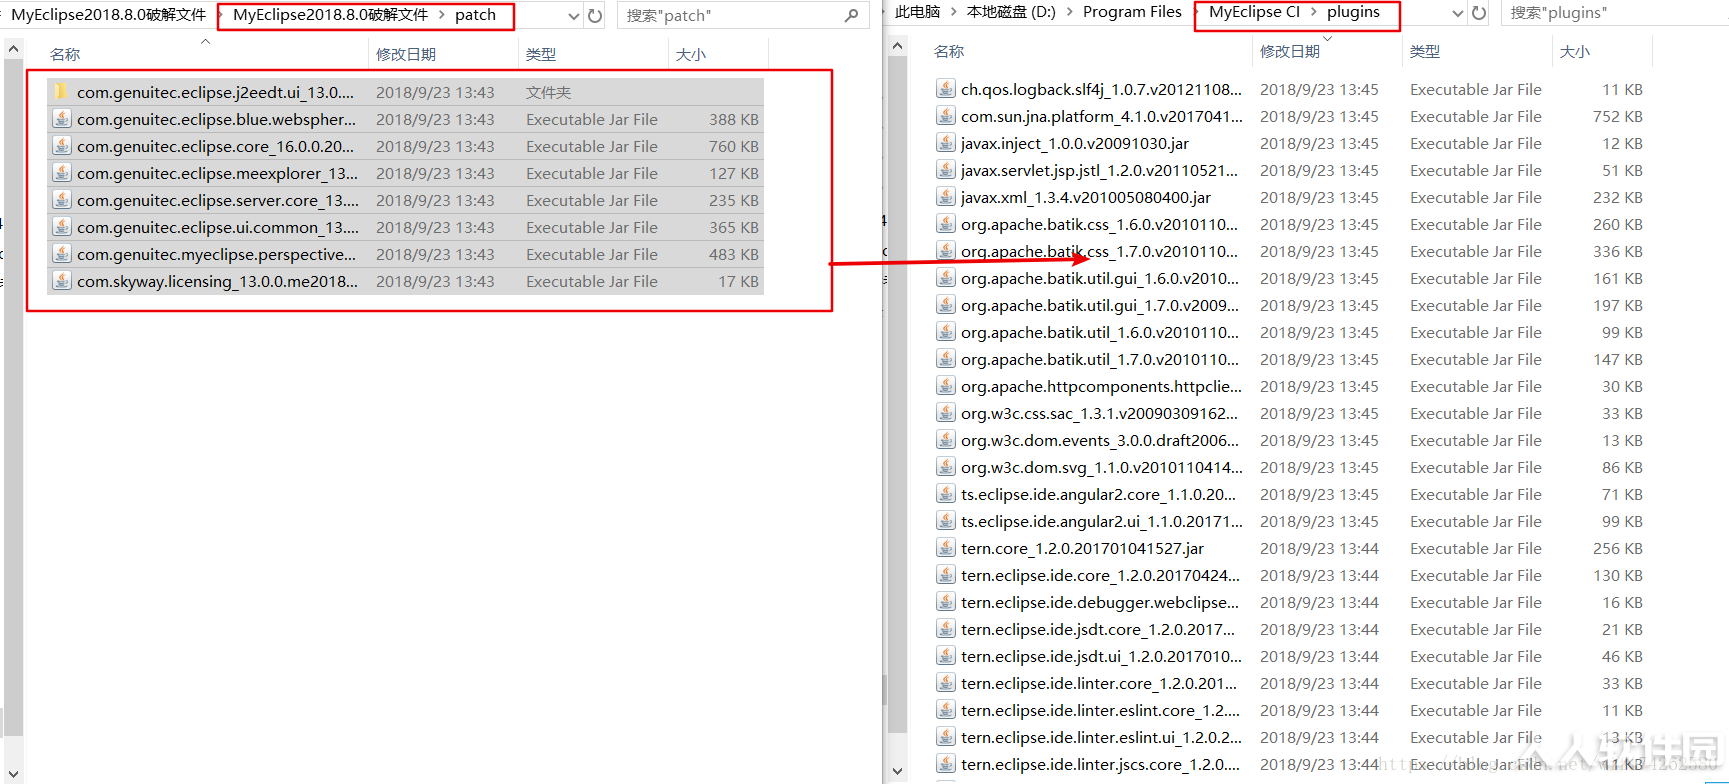Expand breadcrumb chevron before patch folder
Viewport: 1729px width, 784px height.
tap(441, 15)
